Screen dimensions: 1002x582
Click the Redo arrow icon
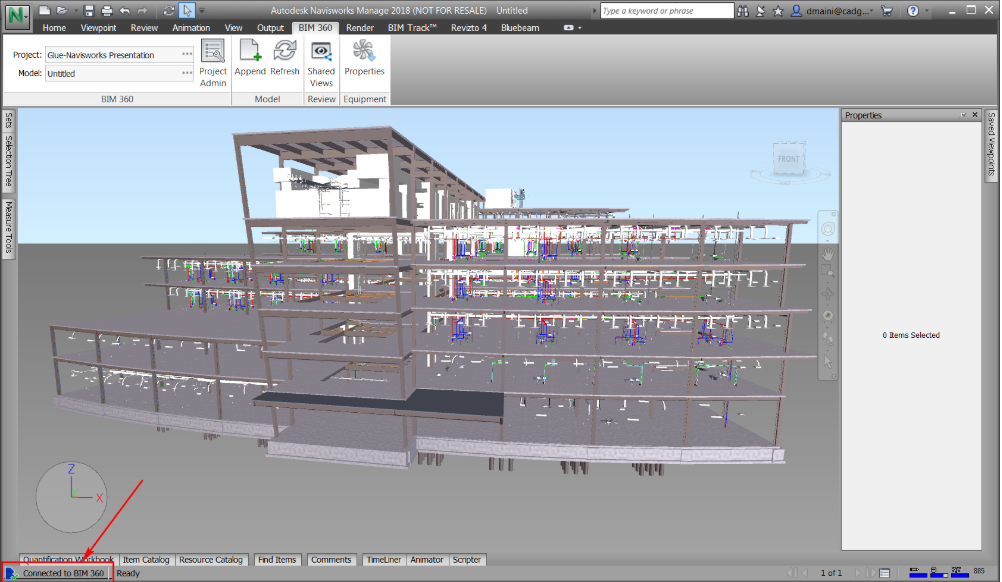coord(143,10)
